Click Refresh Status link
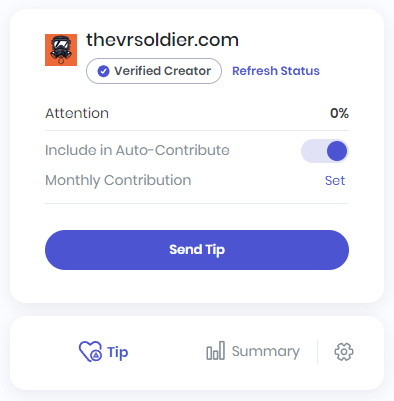 (x=276, y=71)
